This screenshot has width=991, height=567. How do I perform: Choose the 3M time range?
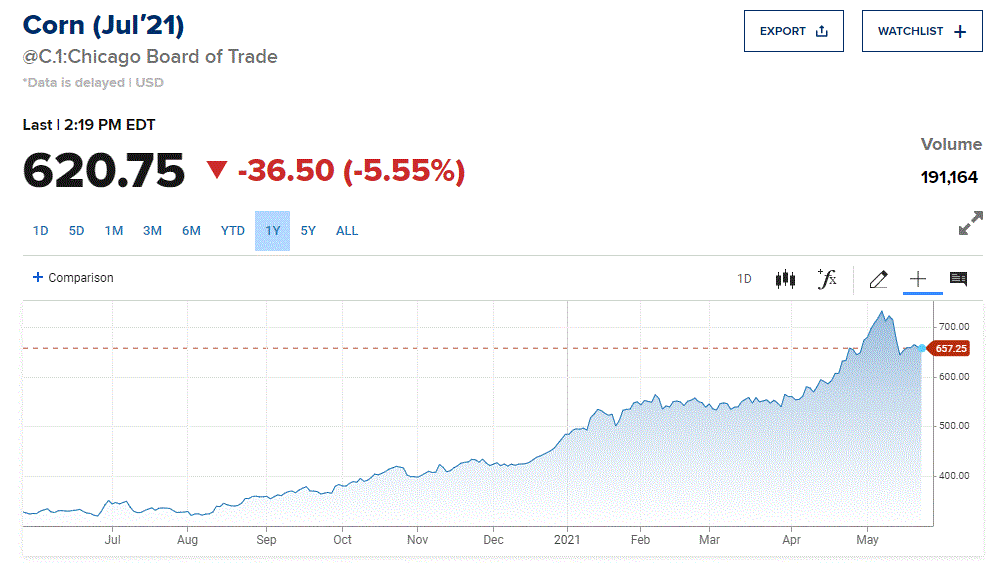pyautogui.click(x=152, y=231)
